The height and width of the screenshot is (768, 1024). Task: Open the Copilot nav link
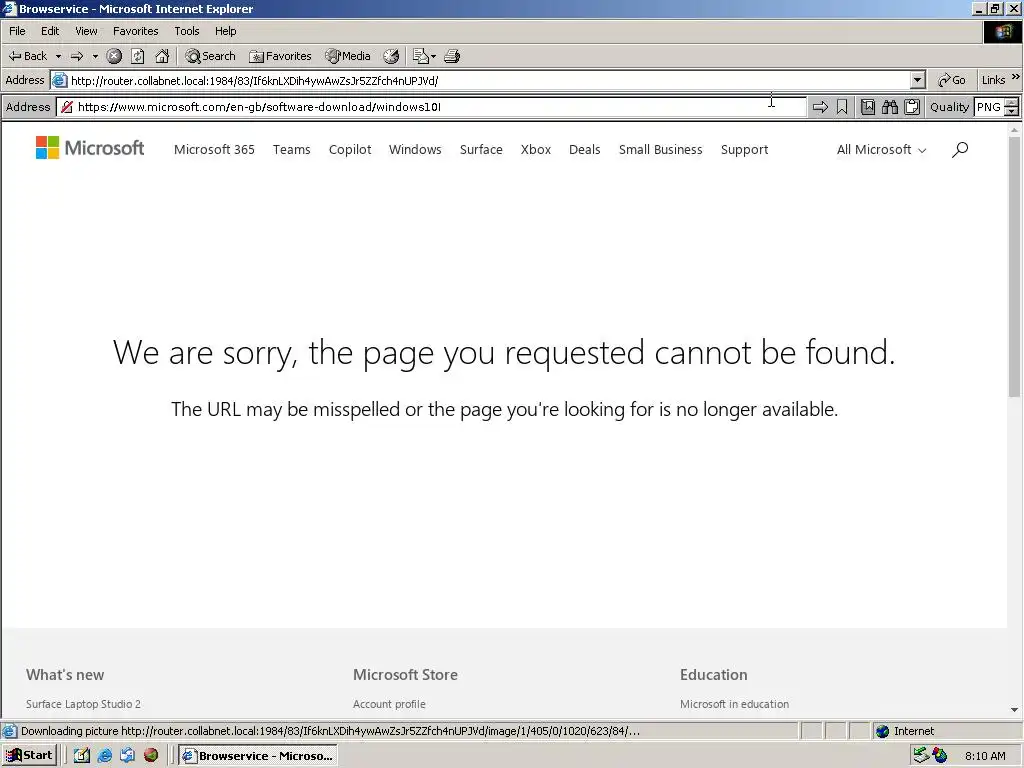pos(350,150)
